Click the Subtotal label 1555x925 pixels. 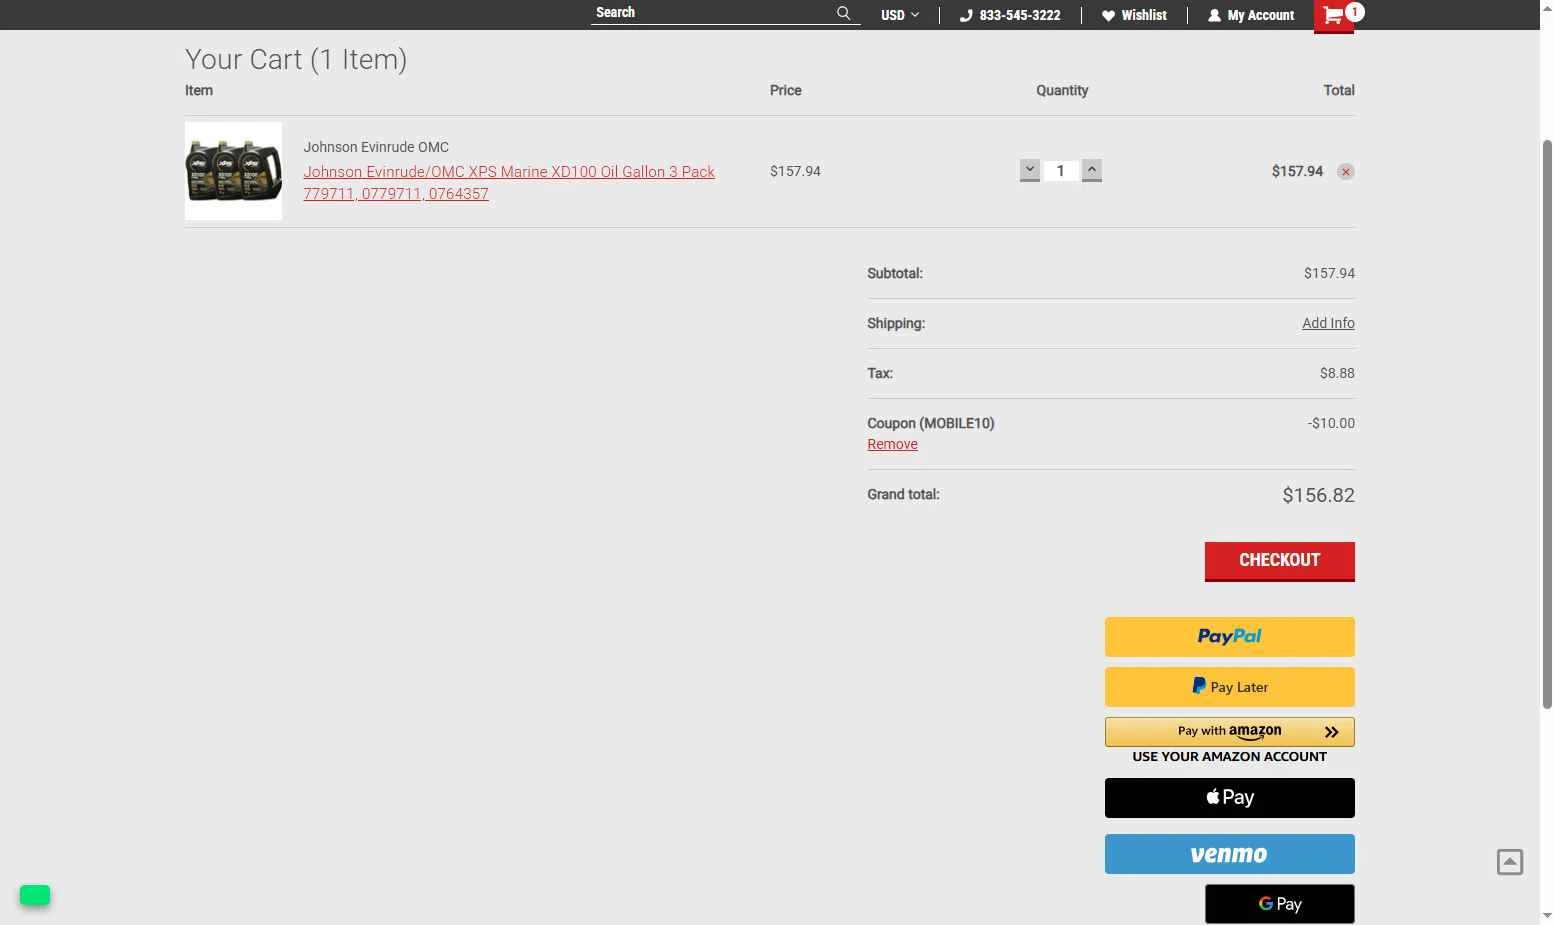tap(895, 273)
